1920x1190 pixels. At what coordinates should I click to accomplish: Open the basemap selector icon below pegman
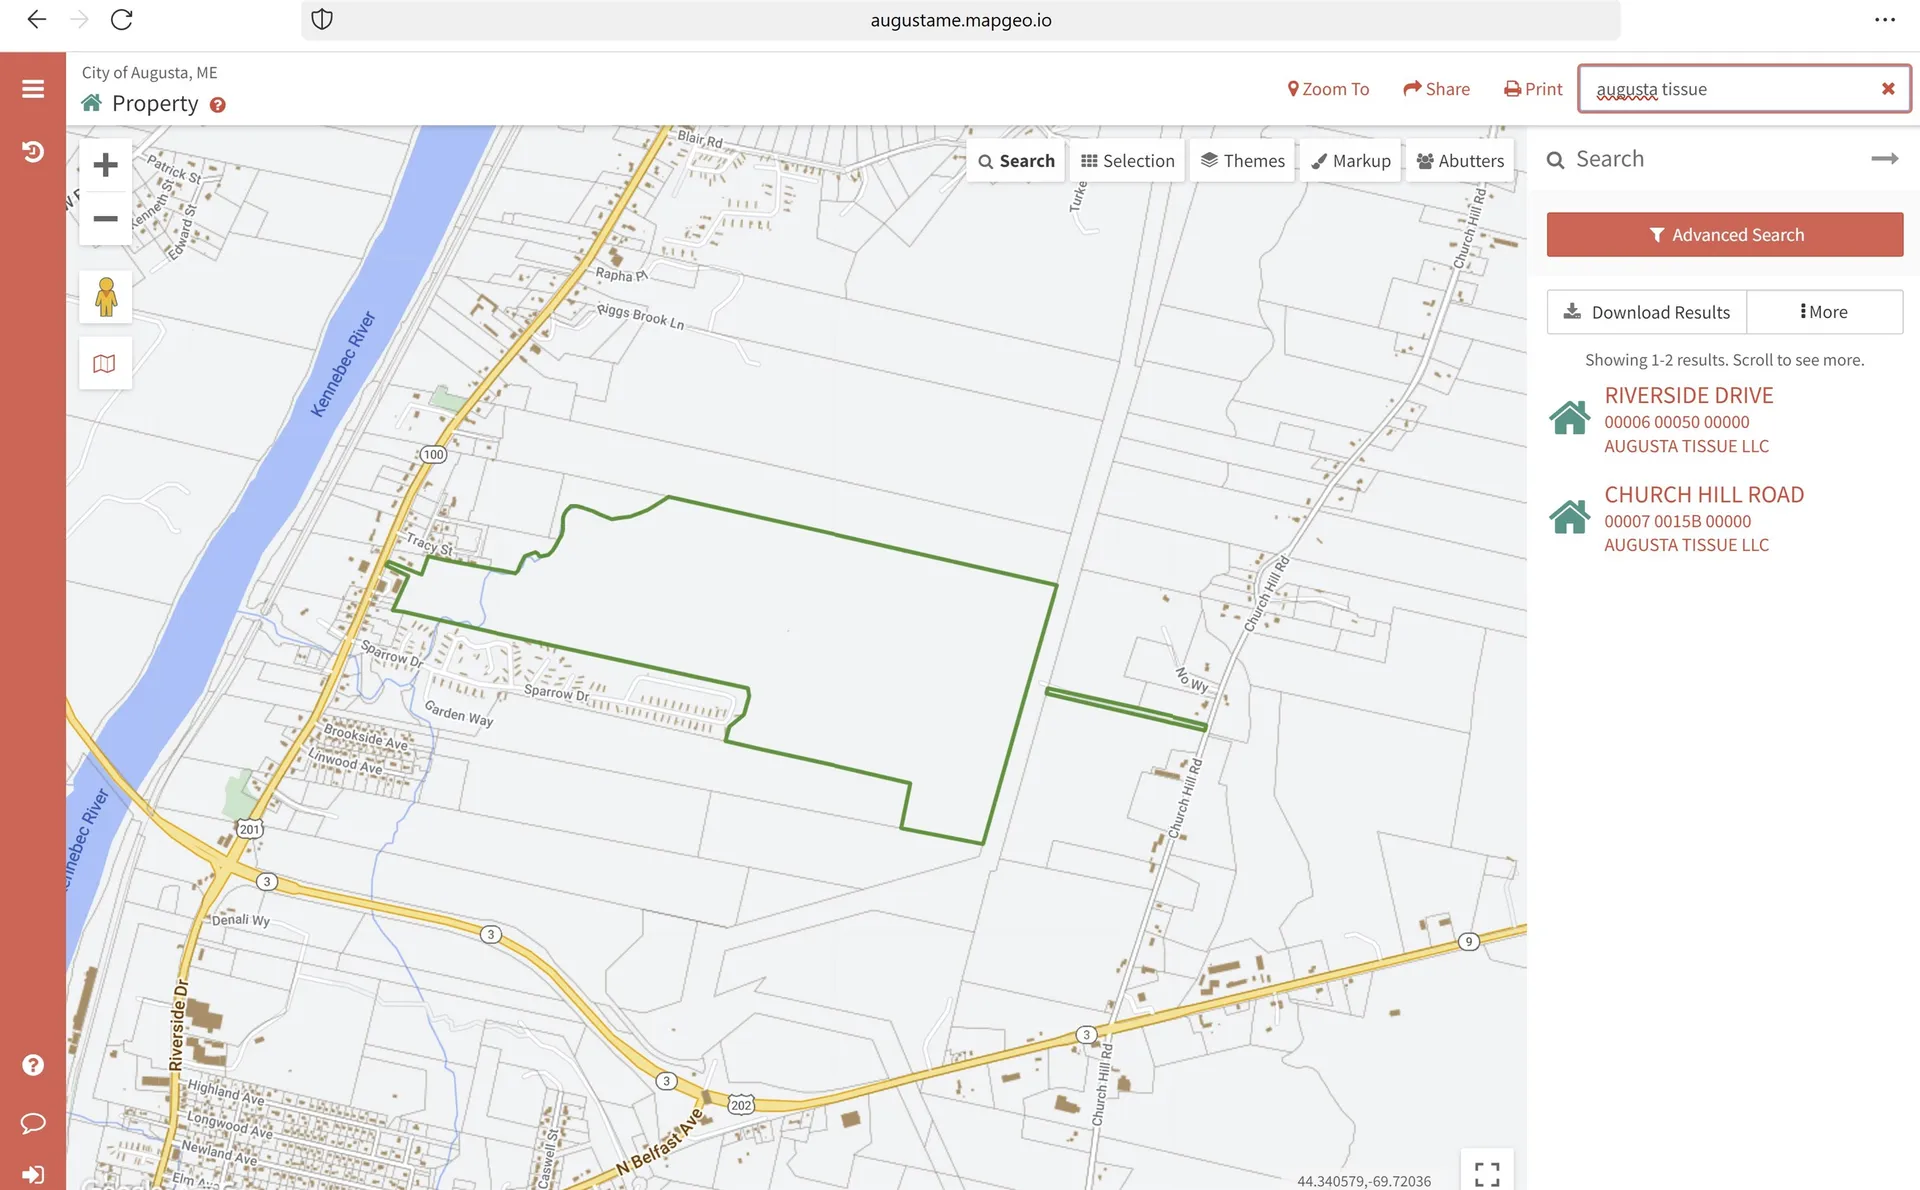coord(105,363)
